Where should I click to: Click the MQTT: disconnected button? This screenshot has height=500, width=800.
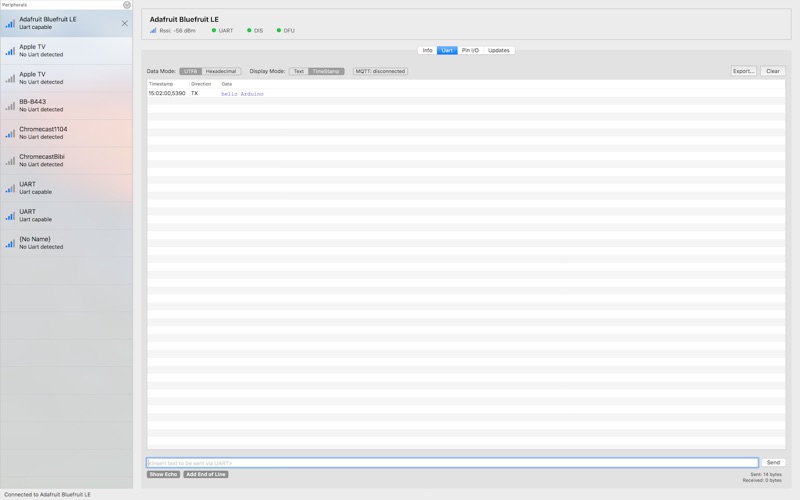click(380, 71)
